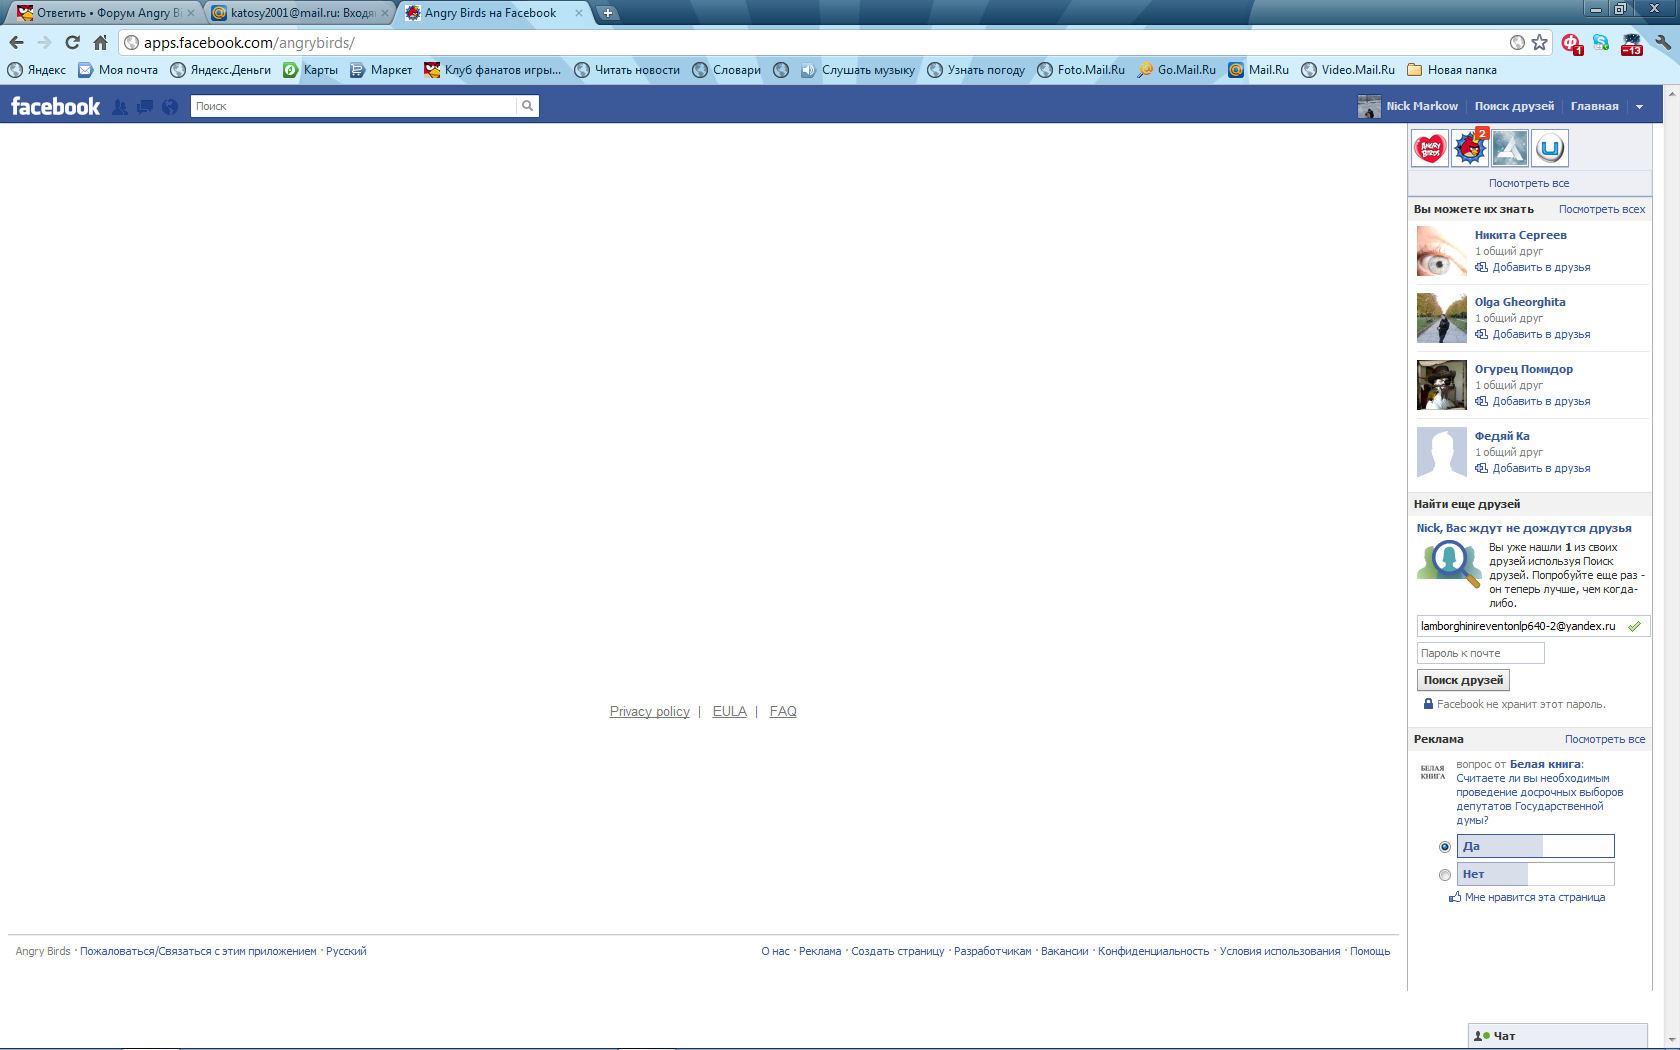1680x1050 pixels.
Task: Open the wrench settings menu in Chrome
Action: point(1663,43)
